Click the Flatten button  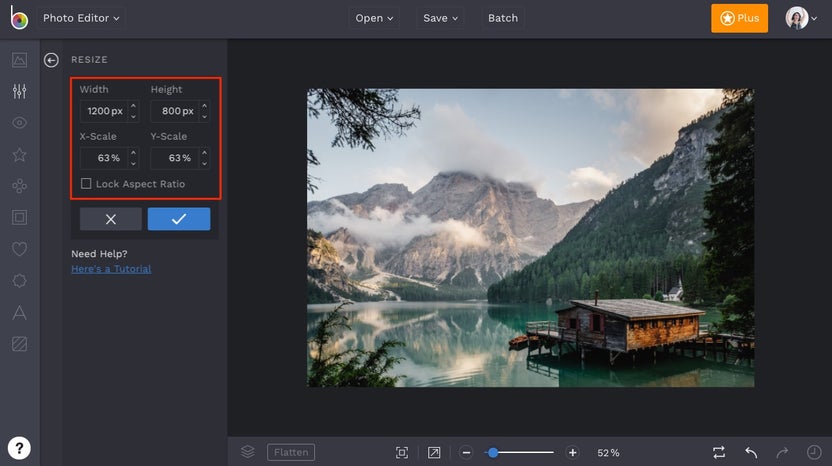point(291,452)
